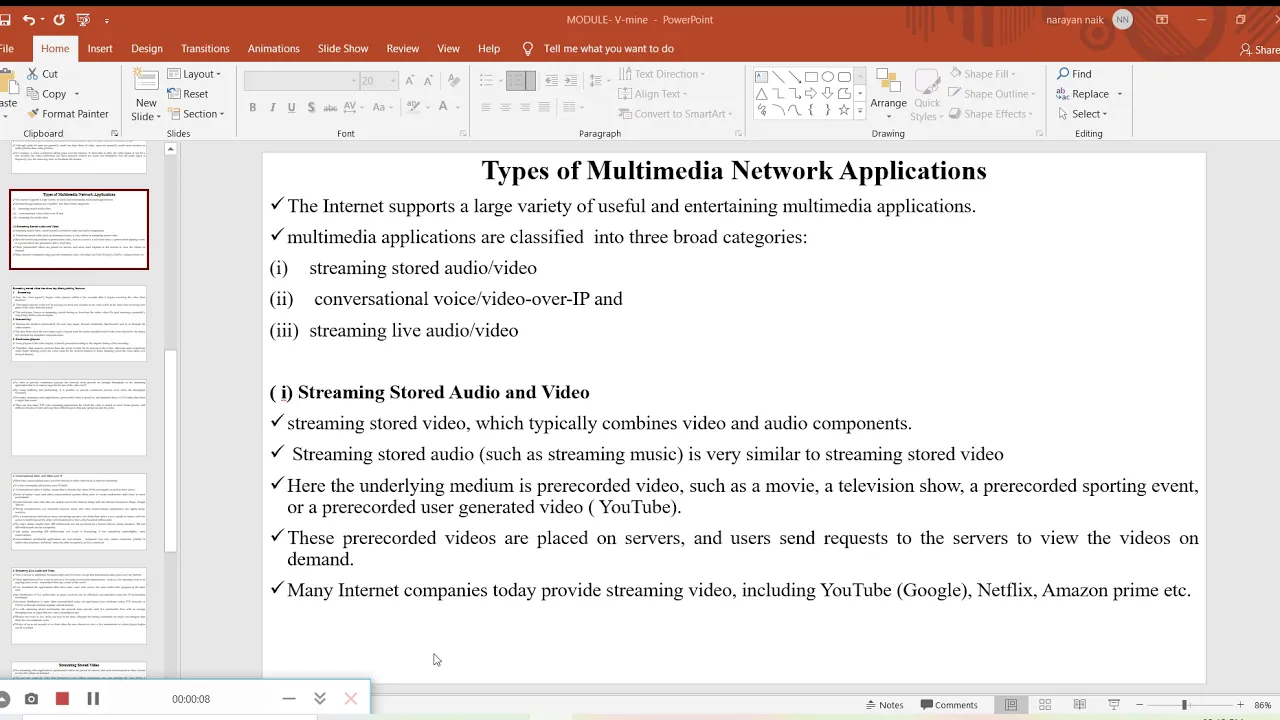Toggle Bold formatting
This screenshot has height=720, width=1280.
tap(252, 107)
